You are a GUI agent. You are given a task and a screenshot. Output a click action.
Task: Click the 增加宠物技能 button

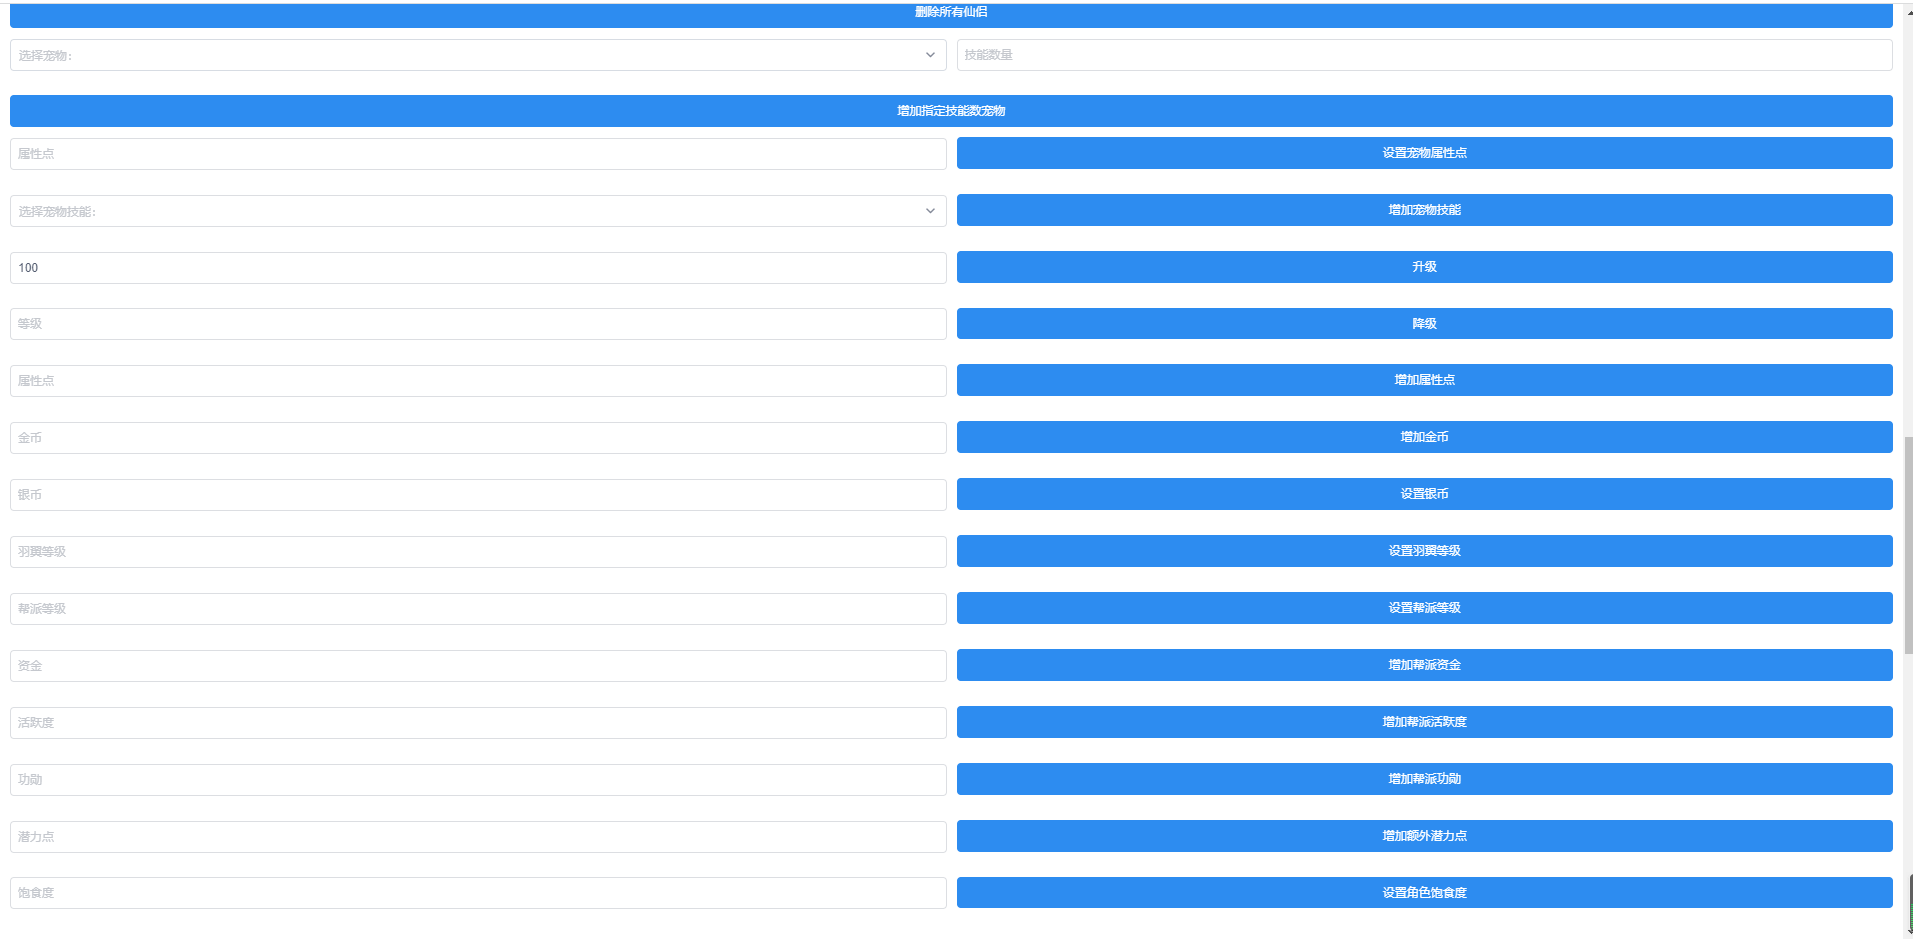click(1424, 210)
